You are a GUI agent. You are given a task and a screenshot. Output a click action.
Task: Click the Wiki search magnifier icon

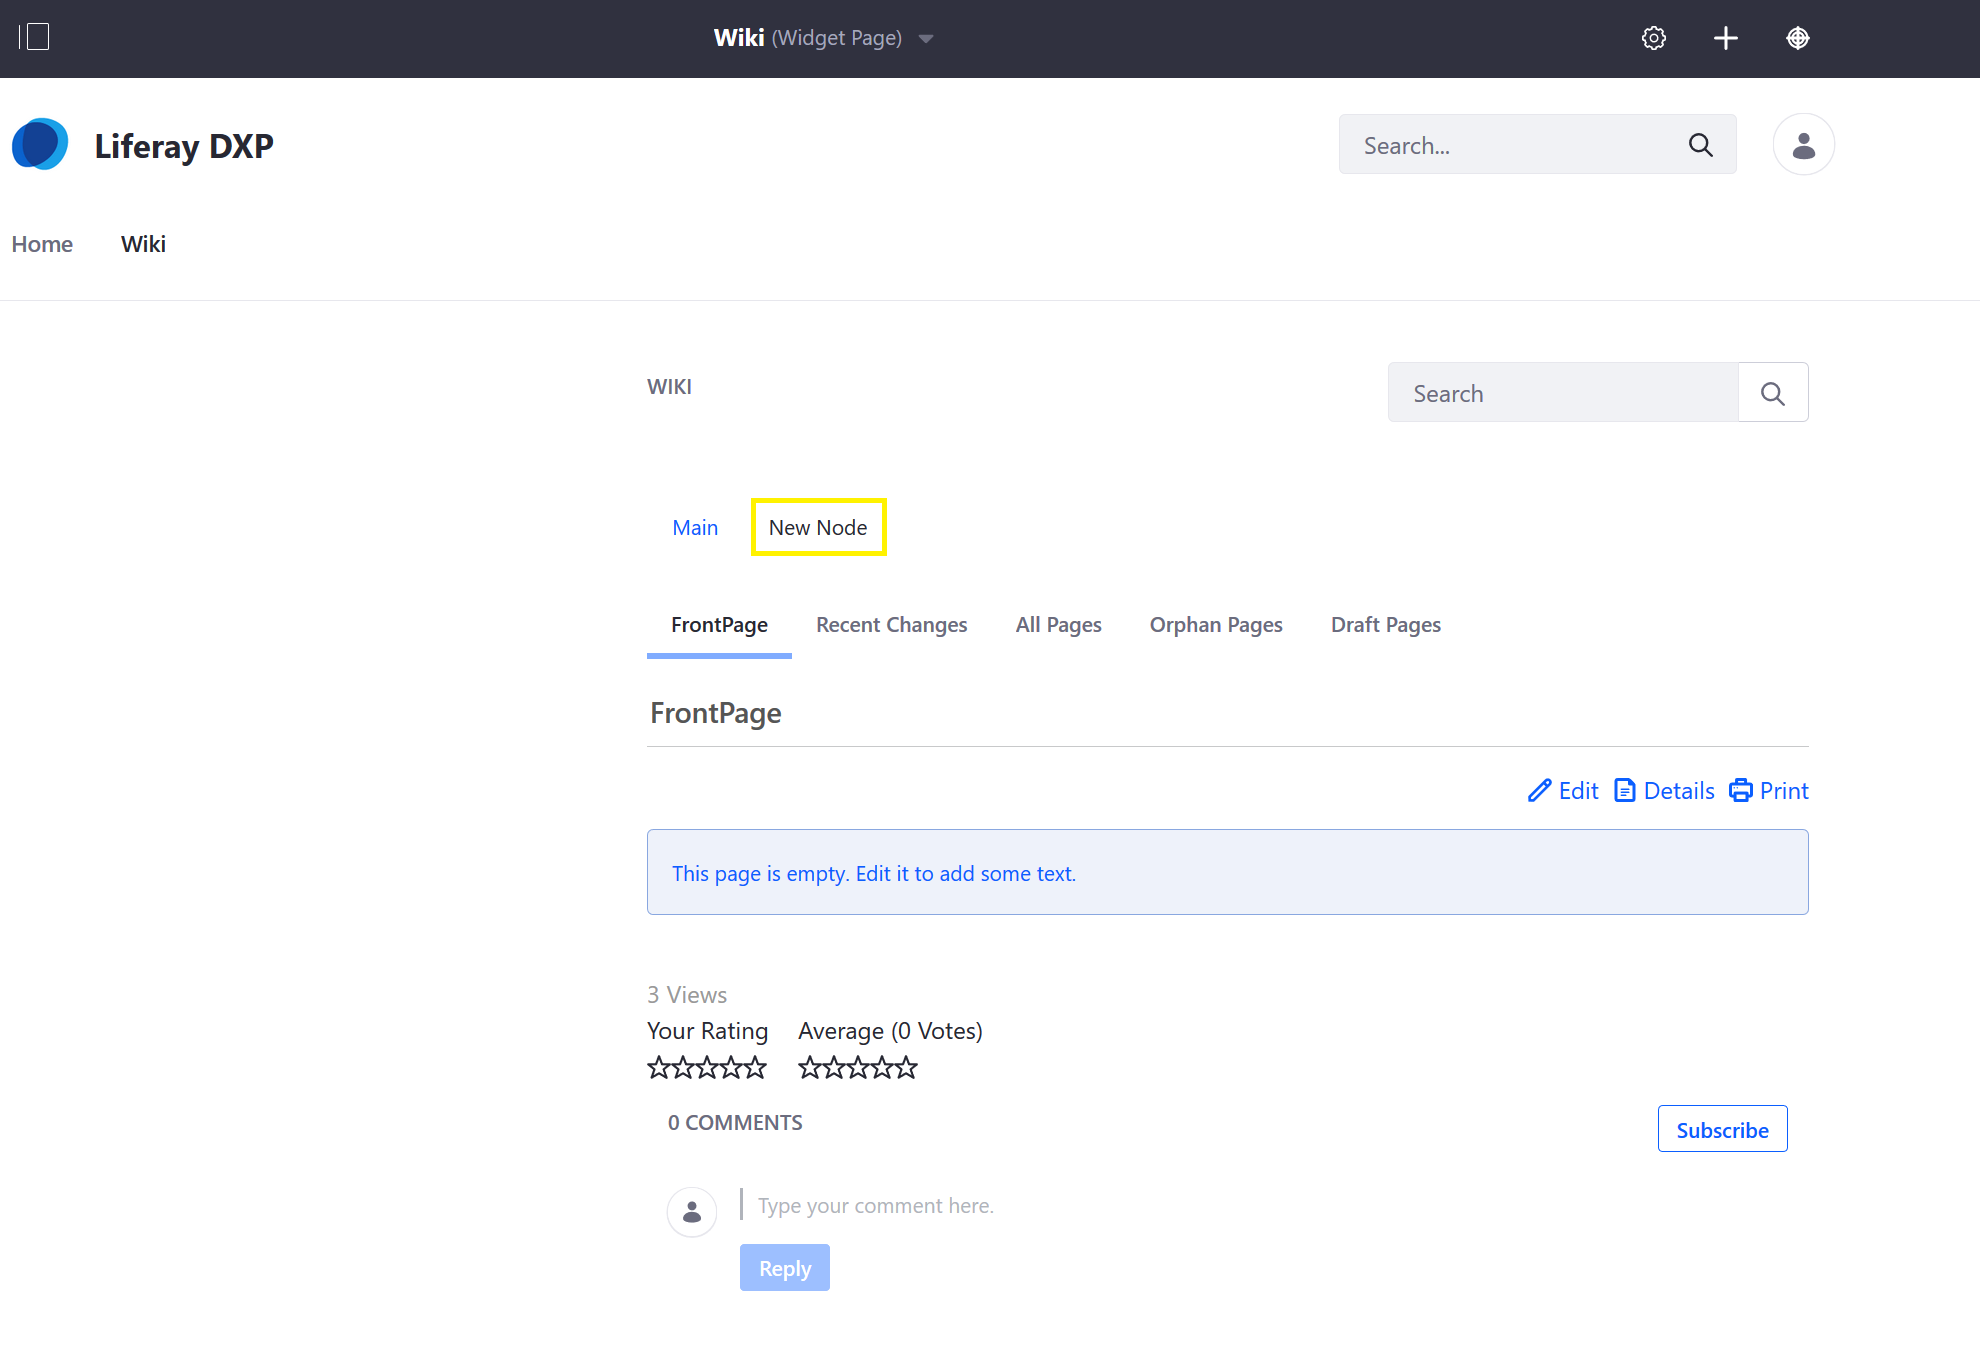click(1772, 393)
